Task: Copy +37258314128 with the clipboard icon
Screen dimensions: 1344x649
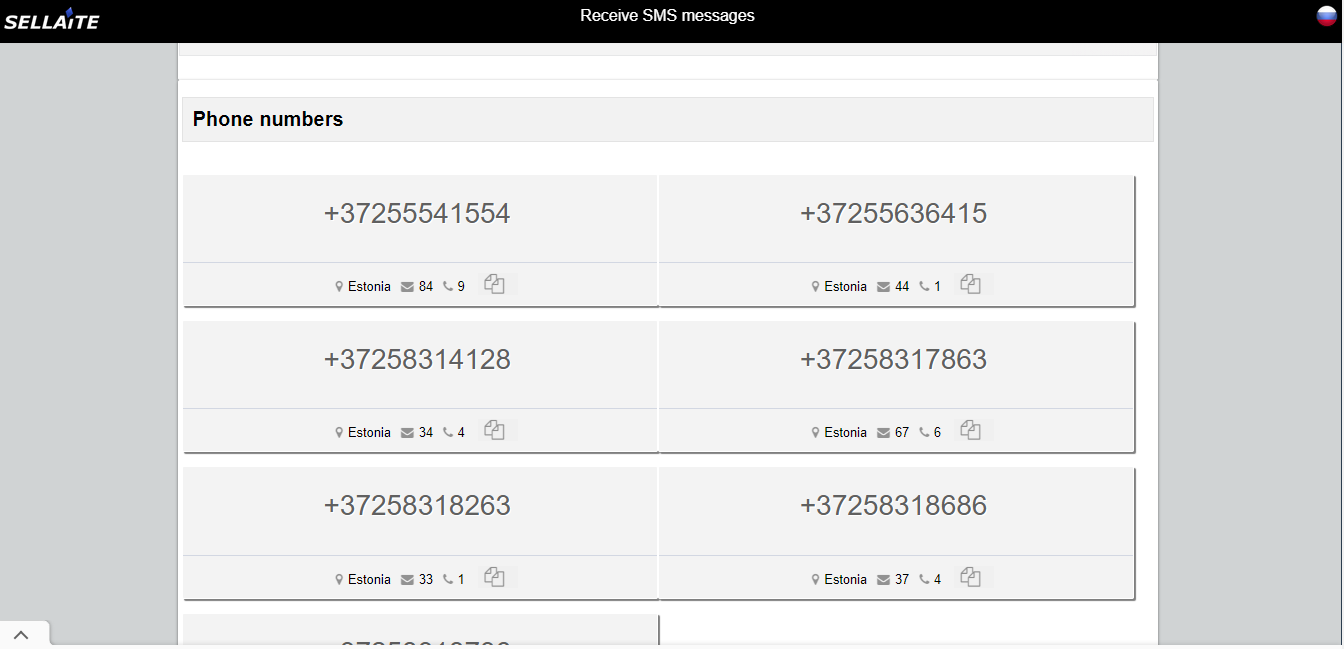Action: click(x=494, y=430)
